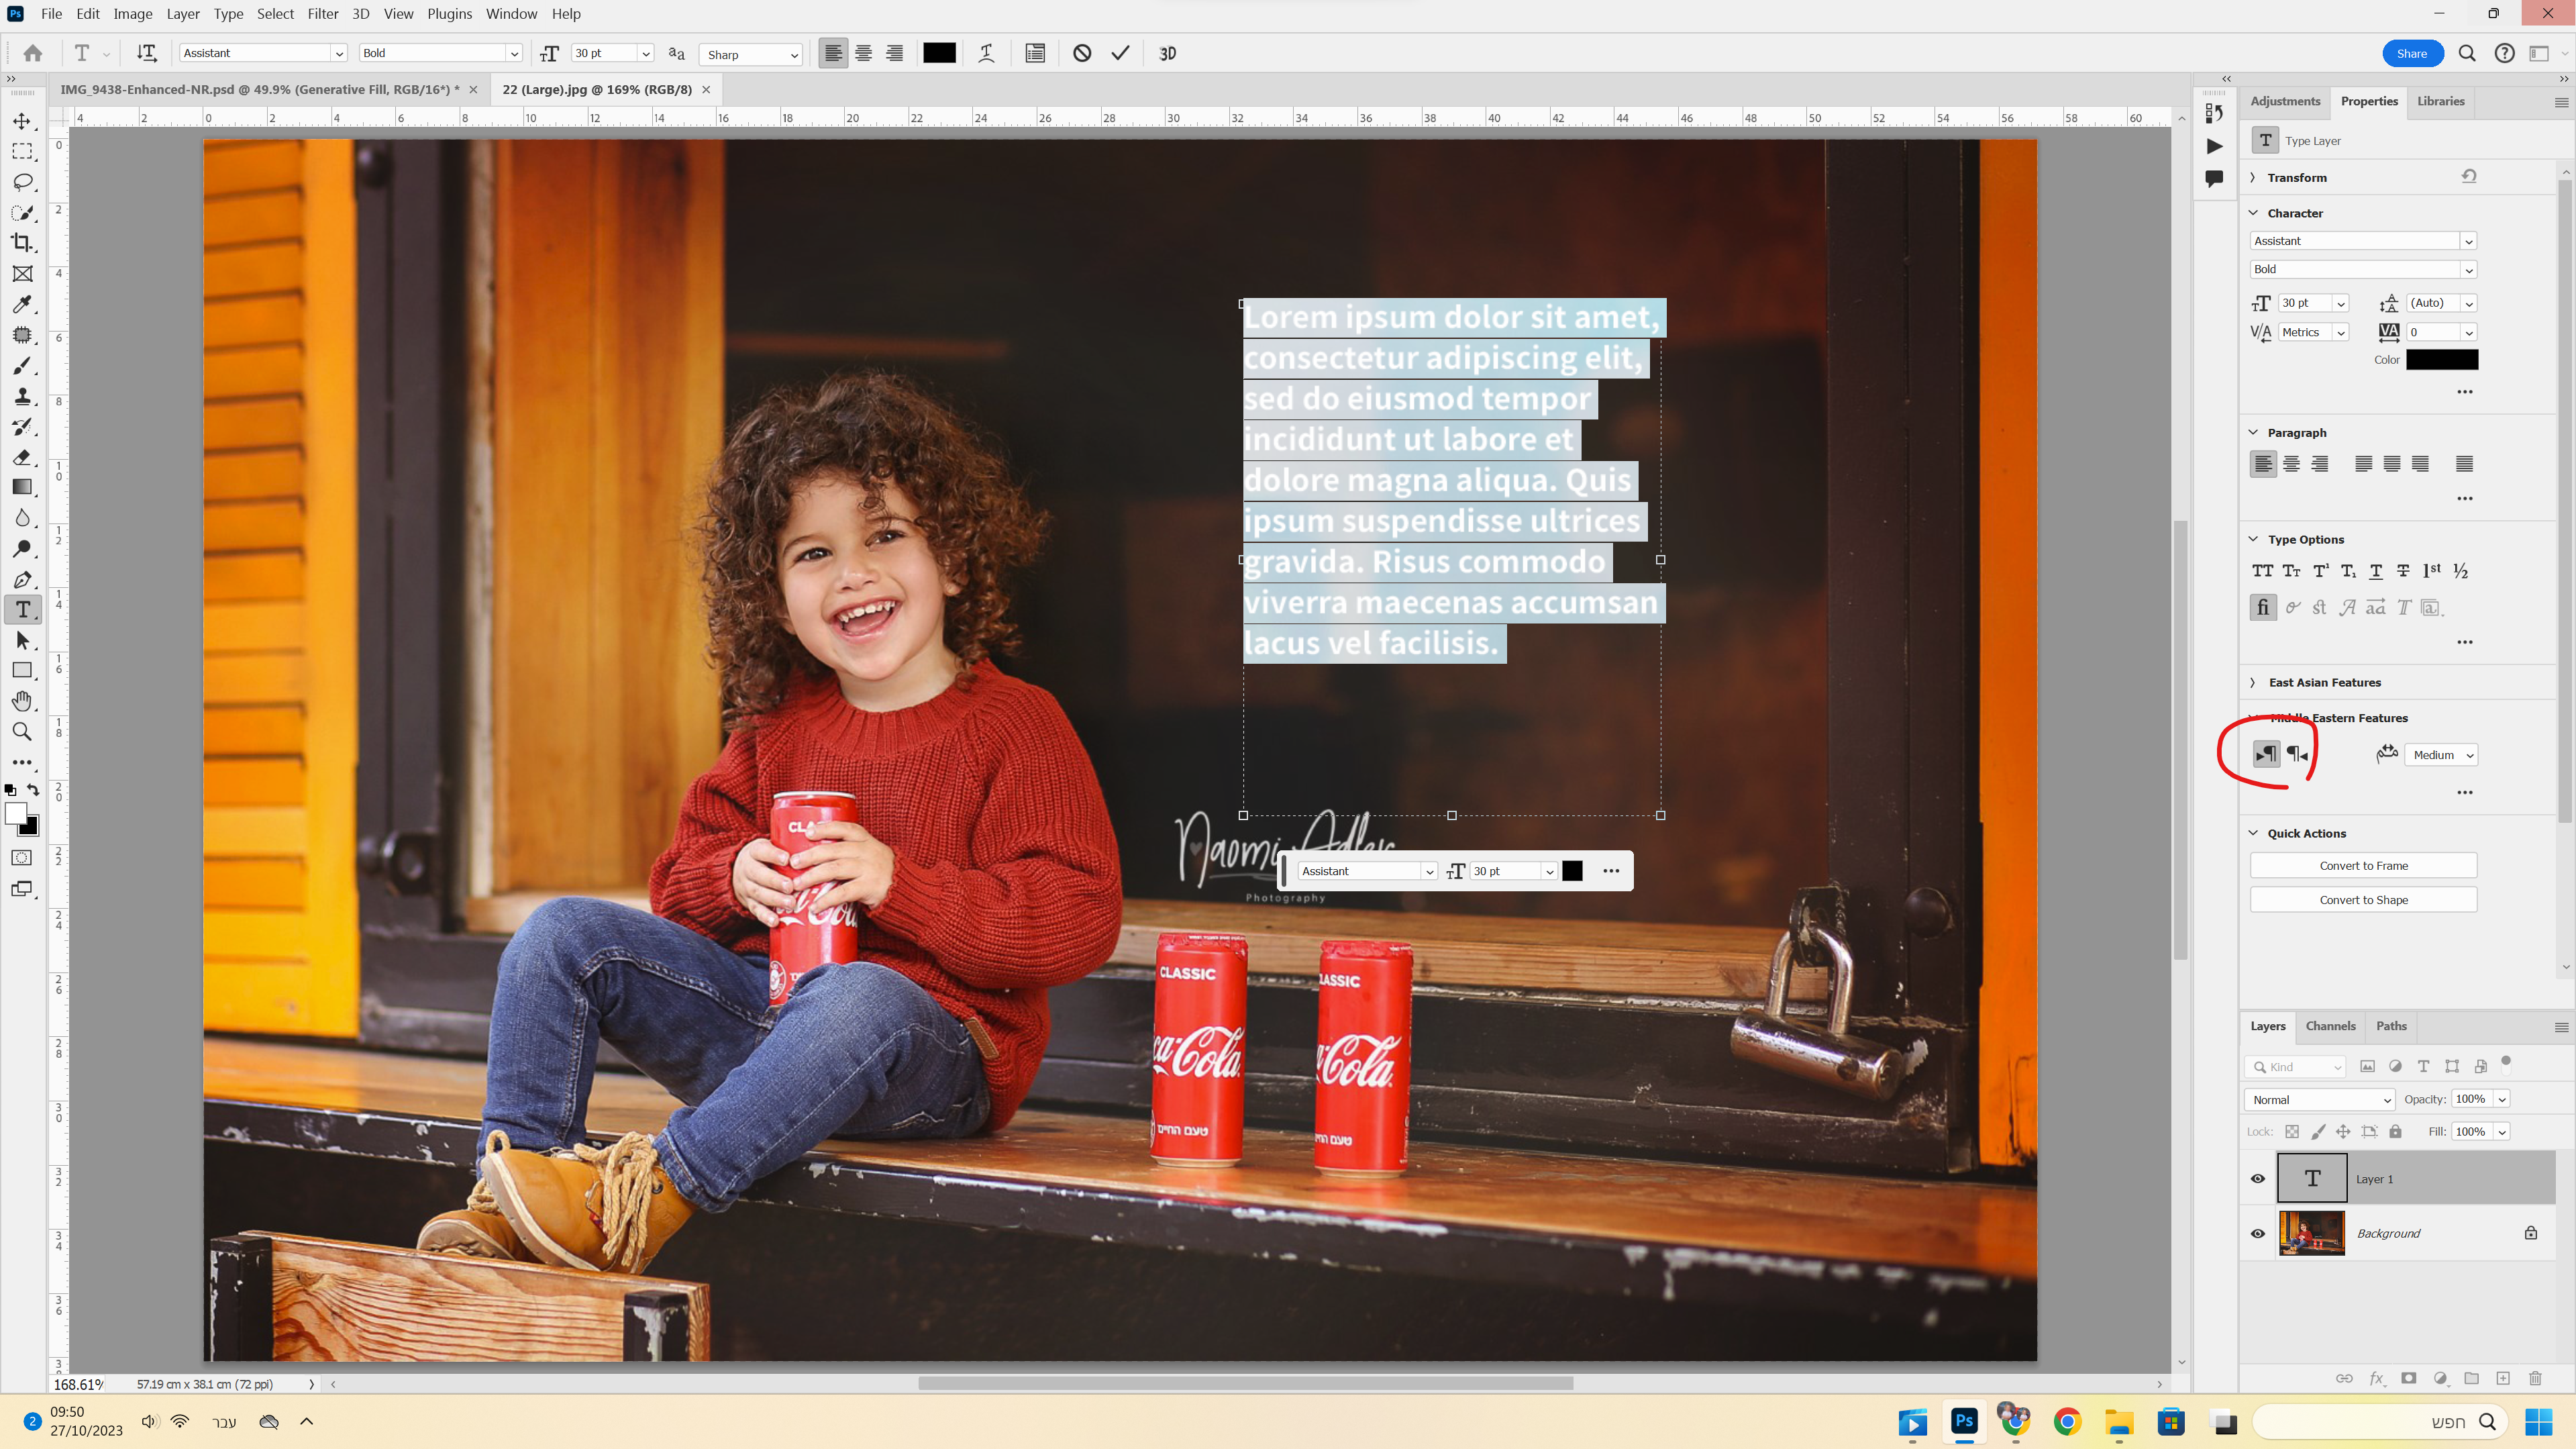Click the blue Share button
The height and width of the screenshot is (1449, 2576).
(x=2411, y=54)
